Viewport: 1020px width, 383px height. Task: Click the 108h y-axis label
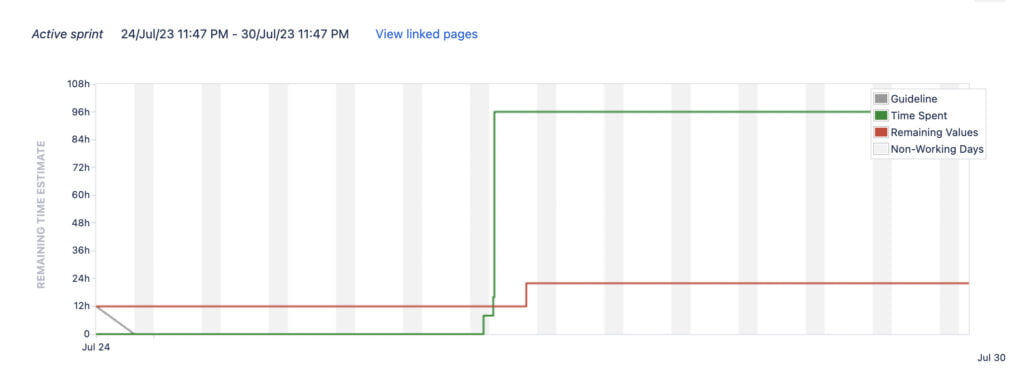78,84
